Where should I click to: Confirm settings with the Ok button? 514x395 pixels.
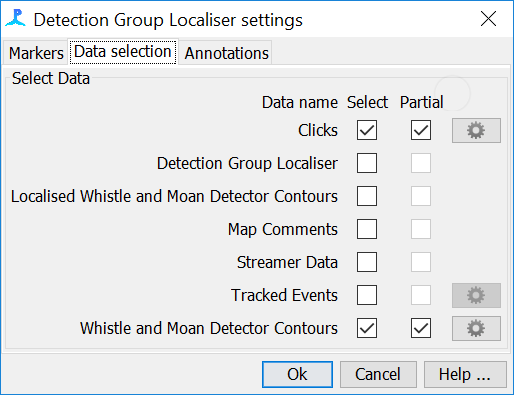pos(297,374)
